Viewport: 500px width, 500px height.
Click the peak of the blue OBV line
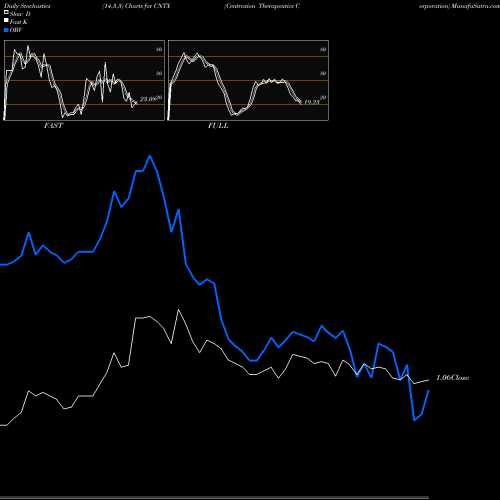click(150, 156)
